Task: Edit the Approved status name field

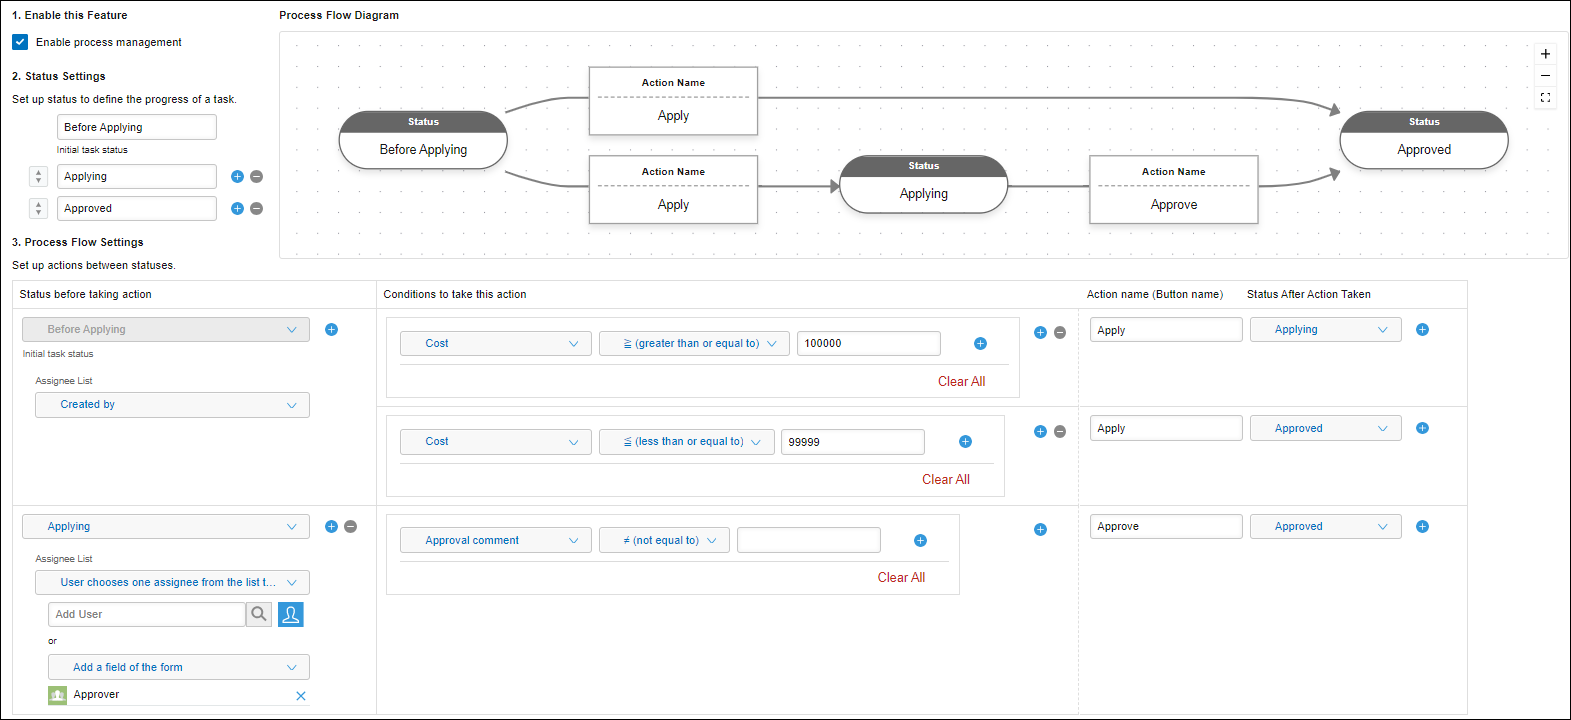Action: 137,208
